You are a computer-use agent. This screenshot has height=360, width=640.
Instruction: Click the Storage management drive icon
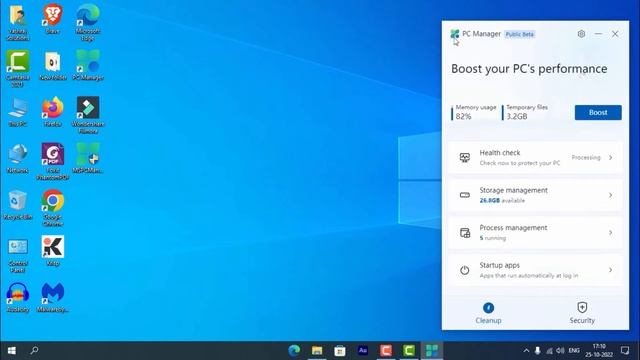[x=464, y=195]
